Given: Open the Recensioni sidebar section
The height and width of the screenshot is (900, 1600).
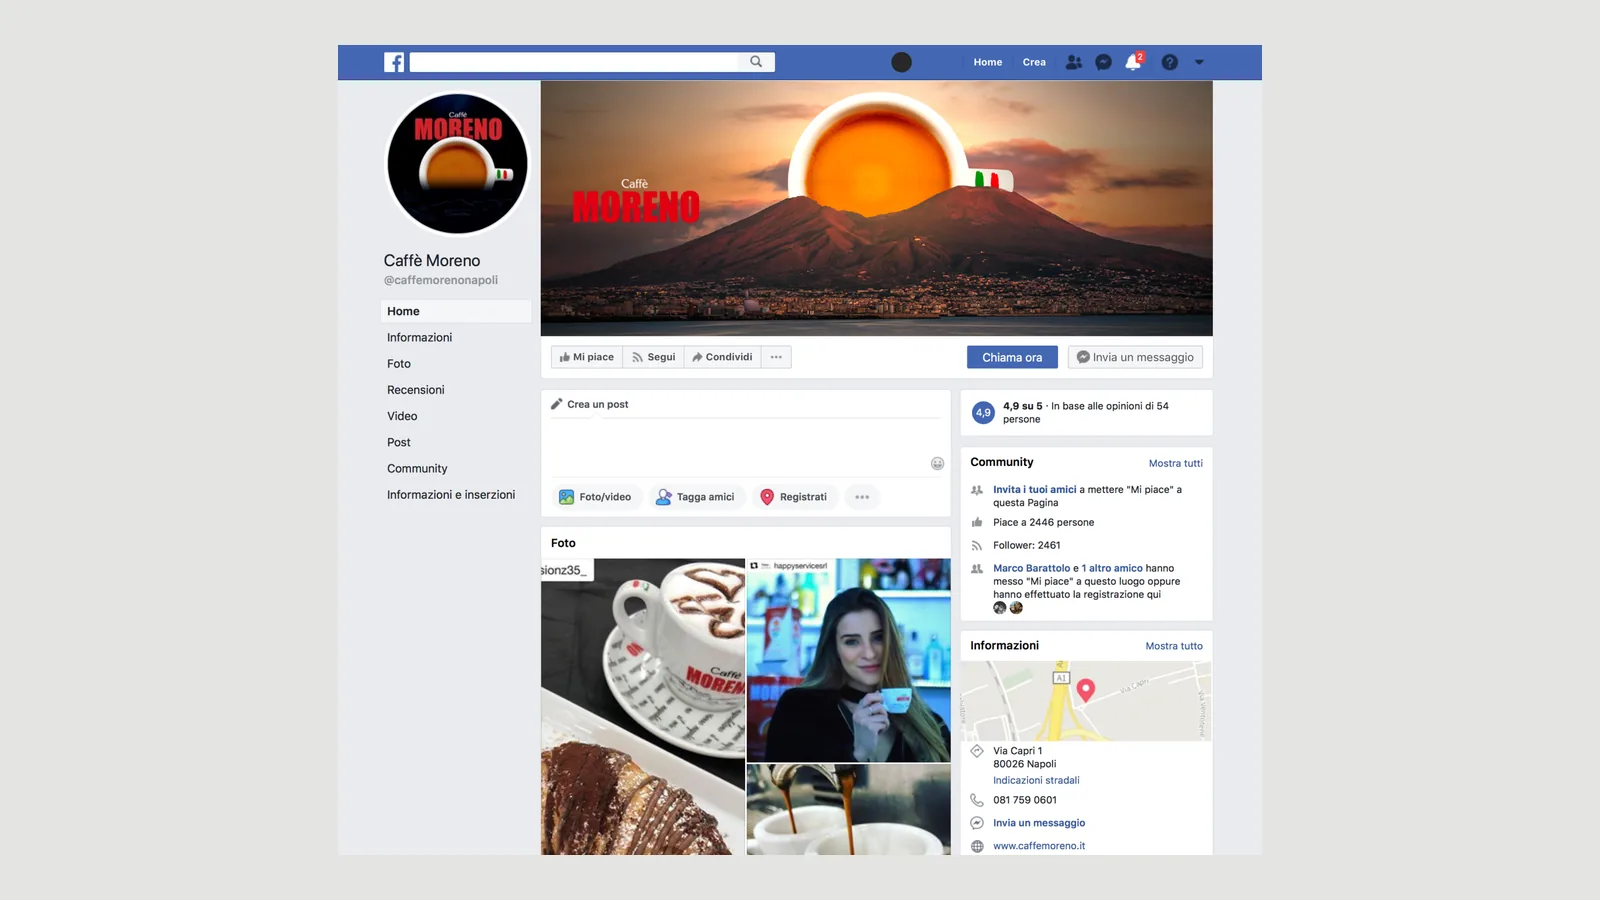Looking at the screenshot, I should (416, 390).
